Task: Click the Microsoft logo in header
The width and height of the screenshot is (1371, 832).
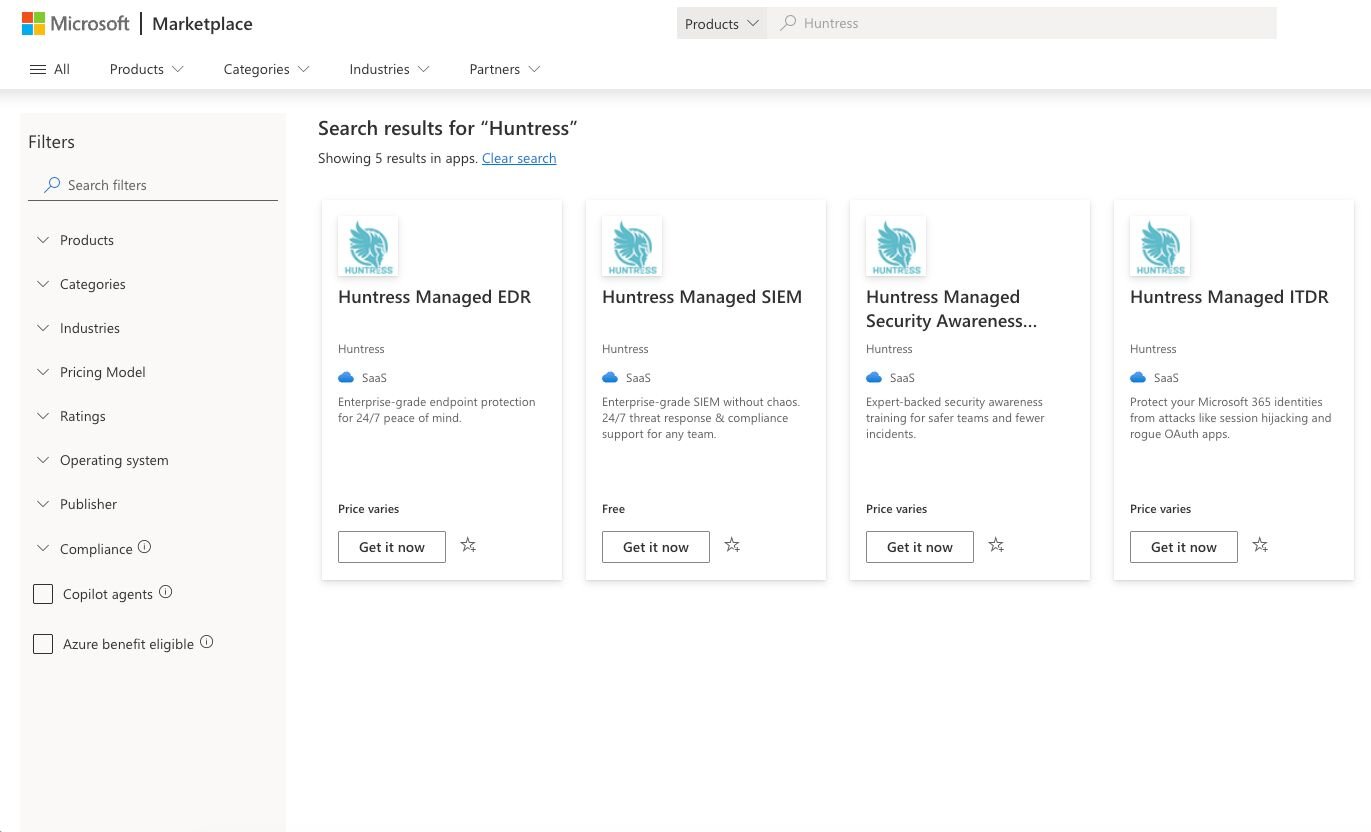Action: (x=76, y=23)
